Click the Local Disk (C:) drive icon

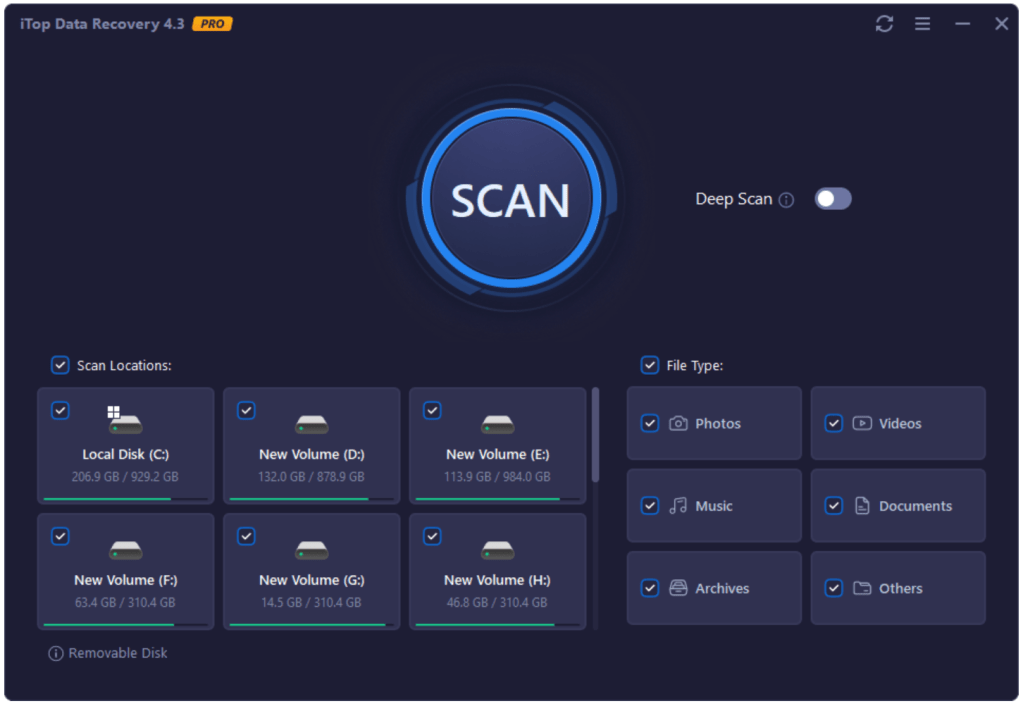coord(125,421)
